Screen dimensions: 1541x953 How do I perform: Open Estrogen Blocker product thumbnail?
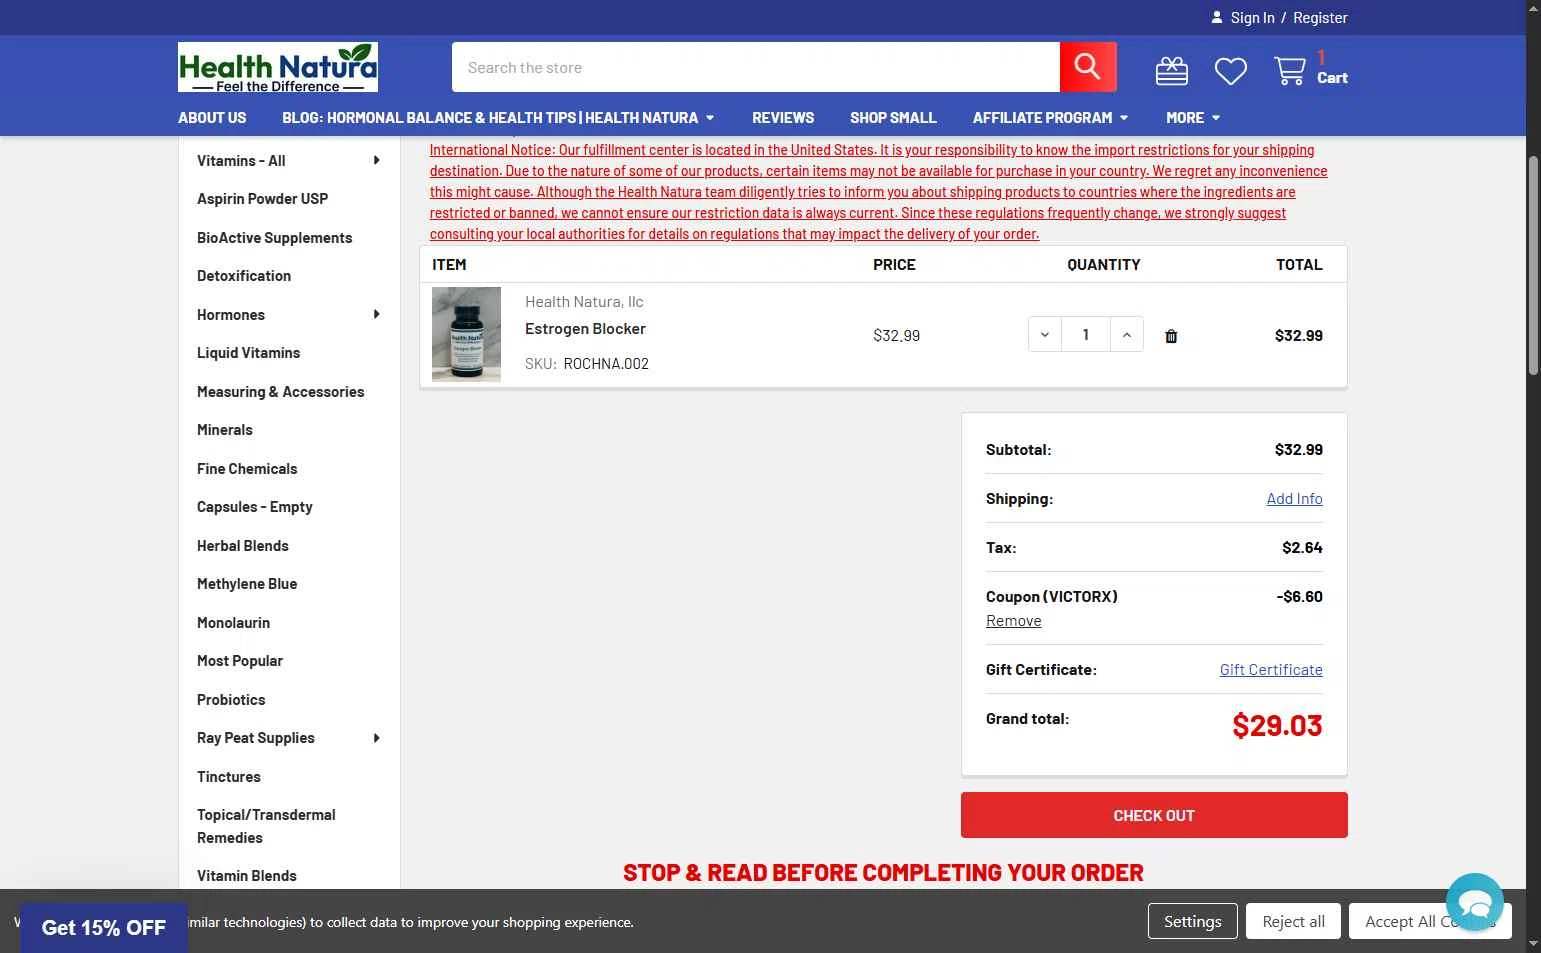[466, 334]
